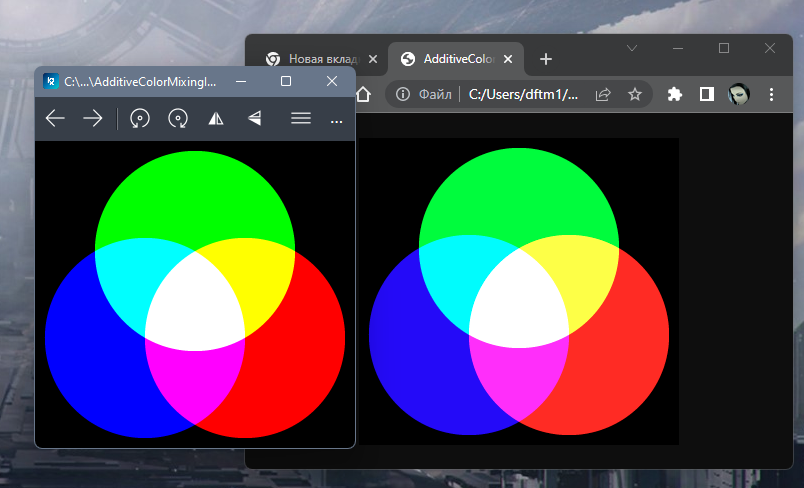Go to next image in viewer
This screenshot has height=488, width=804.
click(93, 119)
